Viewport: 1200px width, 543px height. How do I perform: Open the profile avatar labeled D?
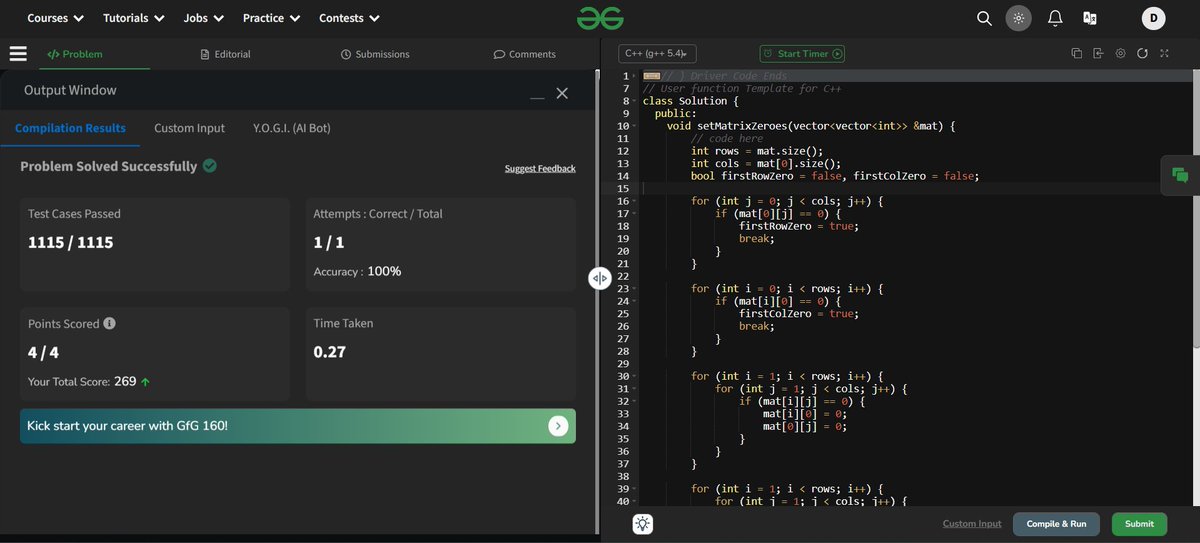[x=1154, y=18]
